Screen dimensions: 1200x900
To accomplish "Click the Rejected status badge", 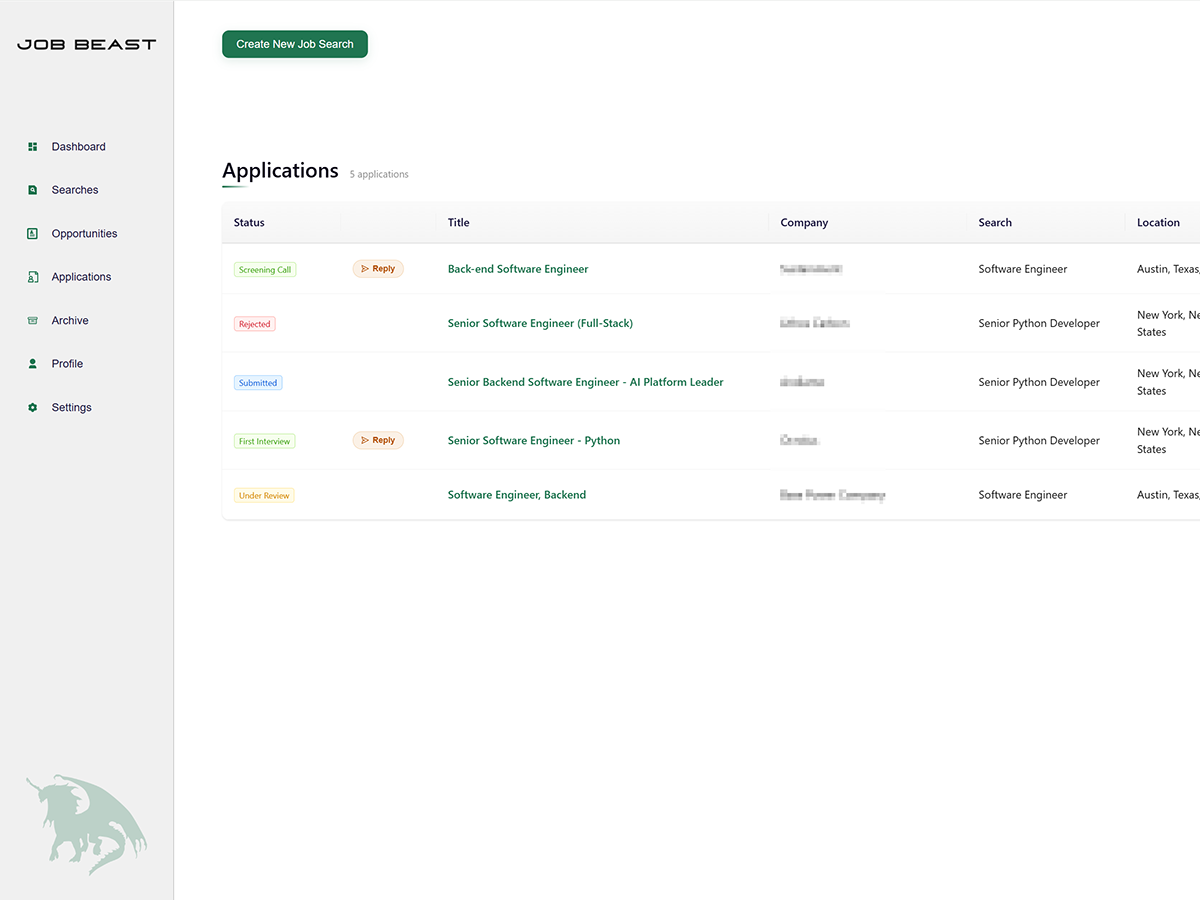I will 254,323.
